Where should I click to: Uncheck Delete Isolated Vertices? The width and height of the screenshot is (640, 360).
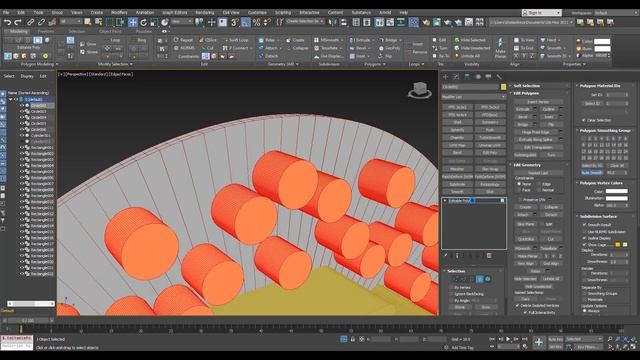[518, 305]
